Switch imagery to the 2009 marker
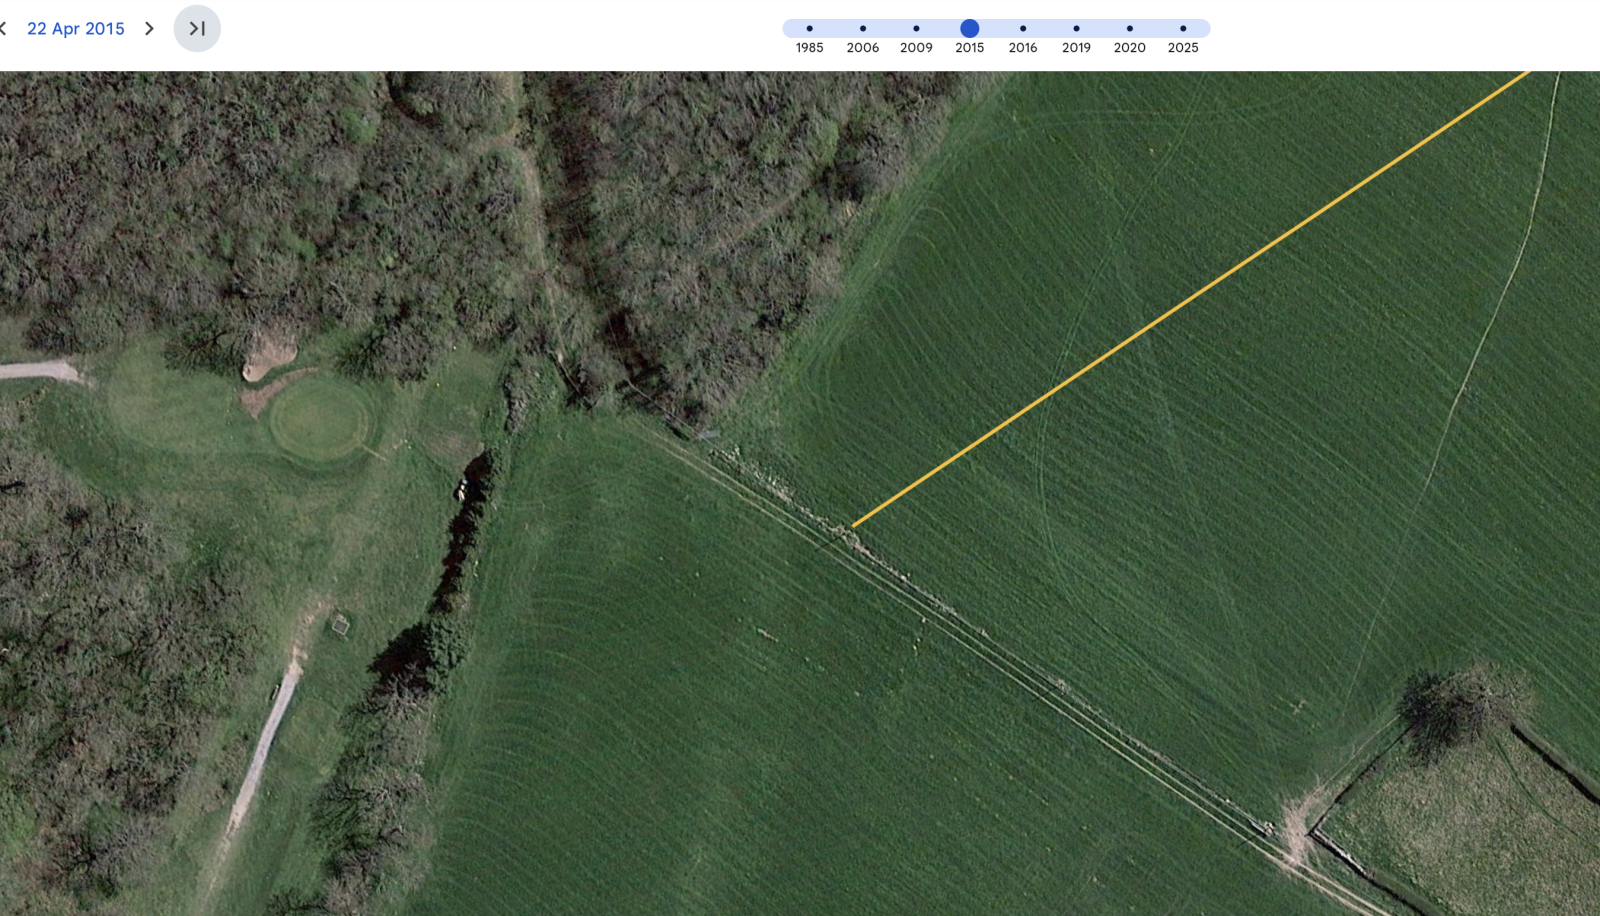Screen dimensions: 1600x916 pyautogui.click(x=916, y=29)
